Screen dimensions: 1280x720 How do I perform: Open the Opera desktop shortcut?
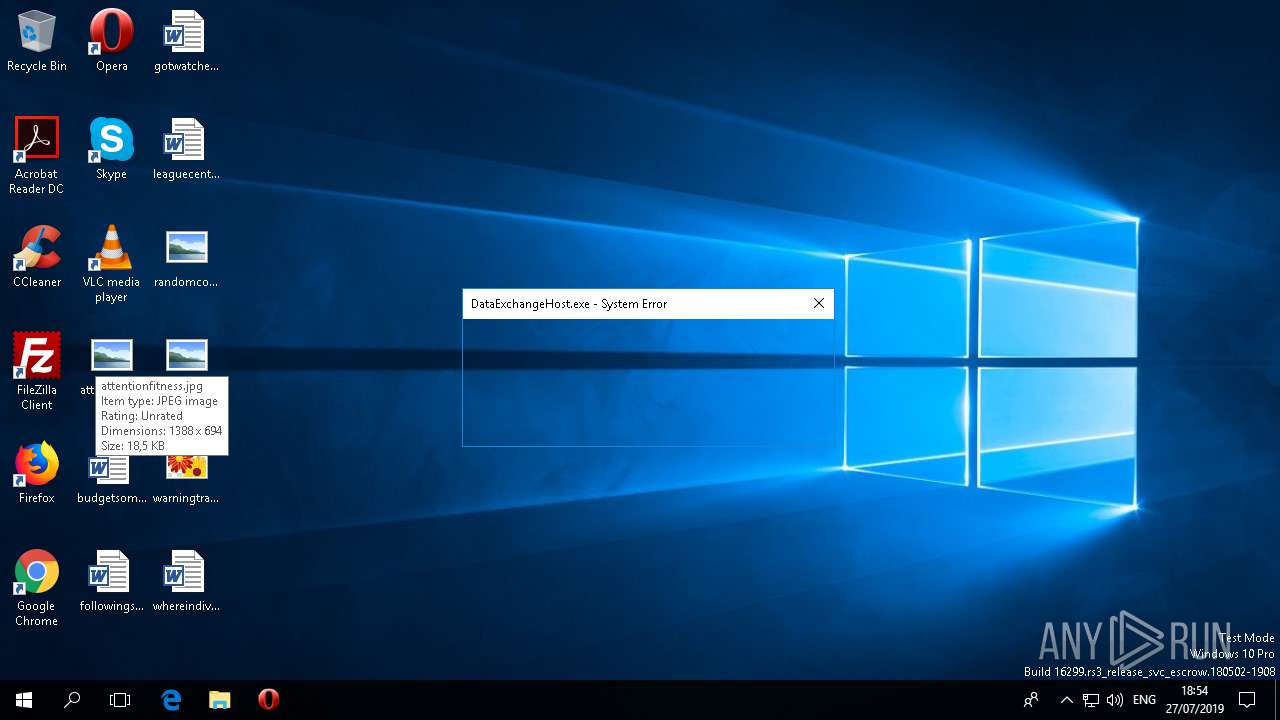tap(111, 41)
